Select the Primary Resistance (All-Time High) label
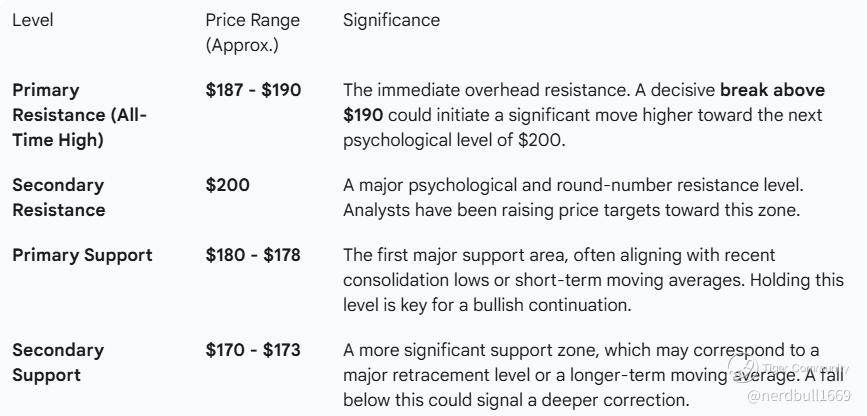Image resolution: width=867 pixels, height=416 pixels. (79, 115)
